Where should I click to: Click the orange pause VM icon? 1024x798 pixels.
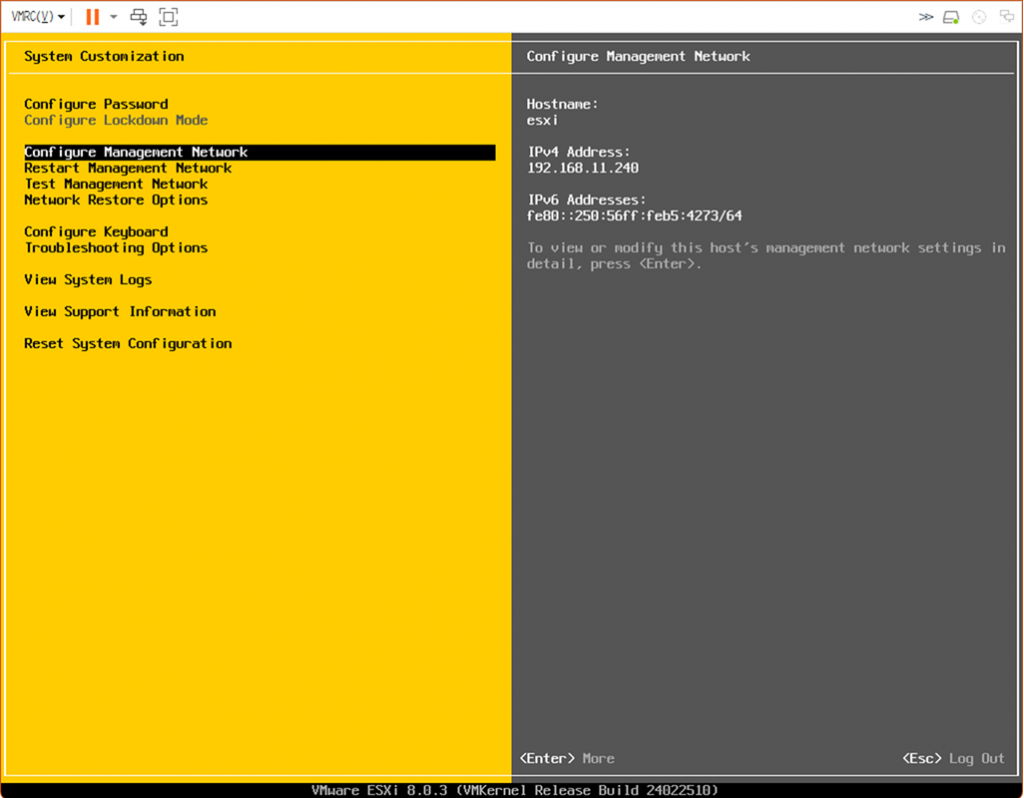pyautogui.click(x=93, y=16)
